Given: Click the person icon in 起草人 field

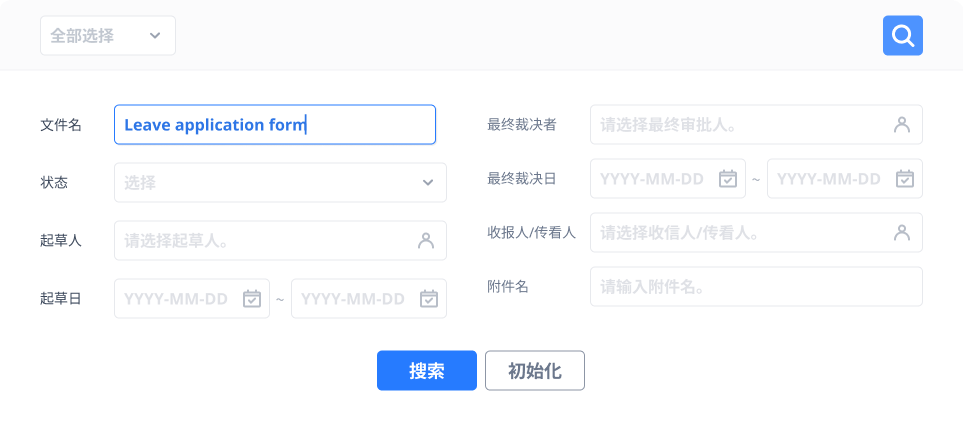Looking at the screenshot, I should (426, 241).
